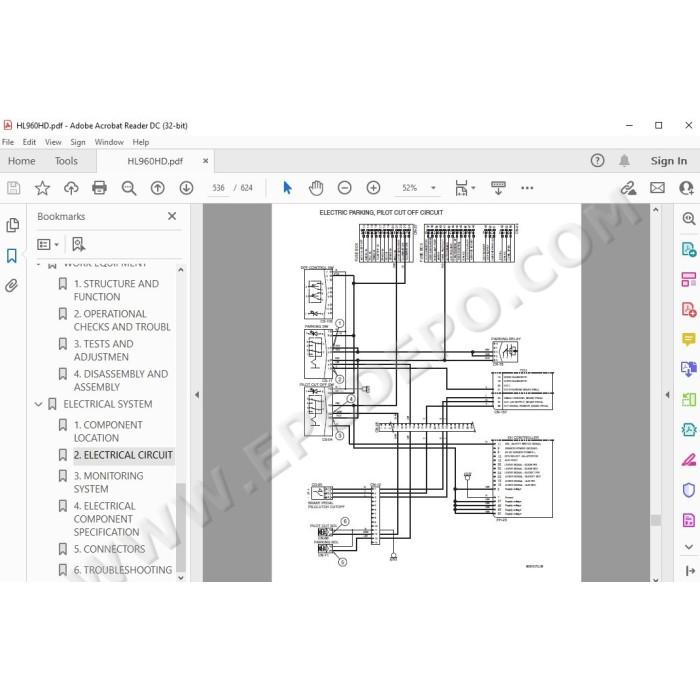Viewport: 700px width, 700px height.
Task: Toggle the bookmarks panel icon
Action: tap(12, 256)
